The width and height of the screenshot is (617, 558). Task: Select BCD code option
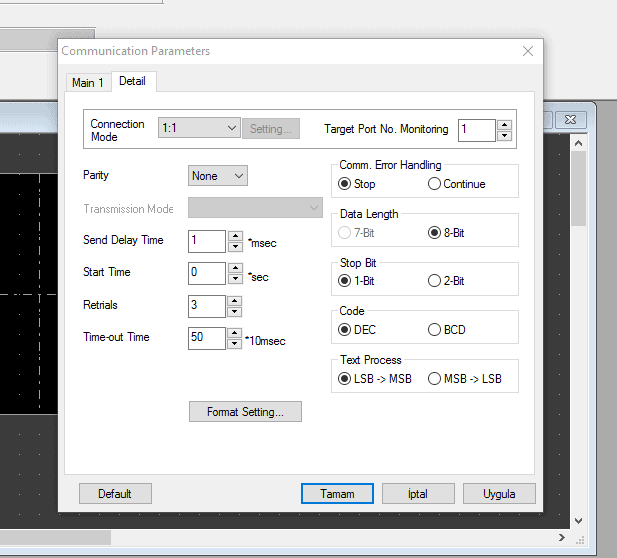(x=434, y=330)
